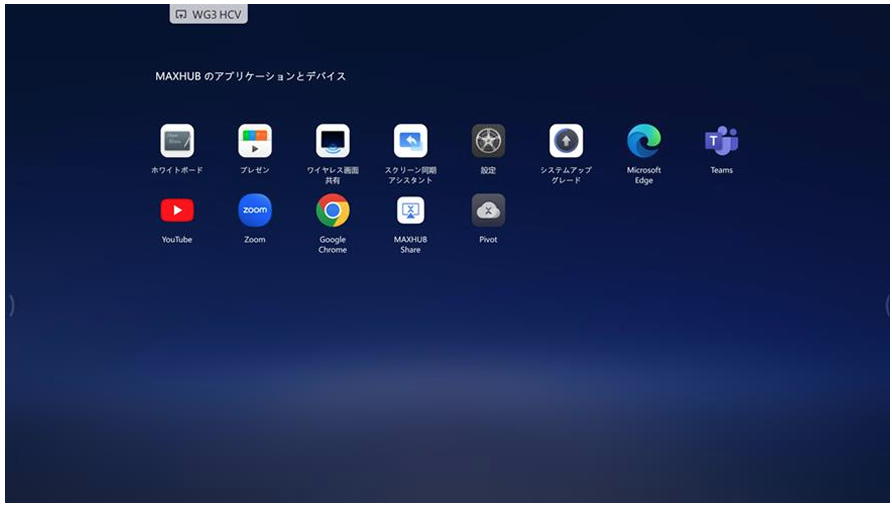
Task: Launch MAXHUB Share app
Action: coord(410,210)
